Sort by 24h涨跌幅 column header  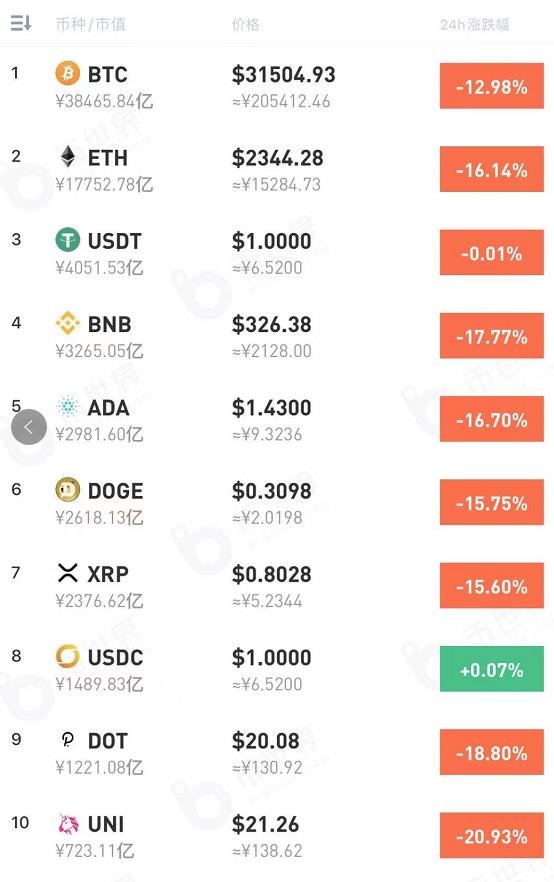pos(475,24)
